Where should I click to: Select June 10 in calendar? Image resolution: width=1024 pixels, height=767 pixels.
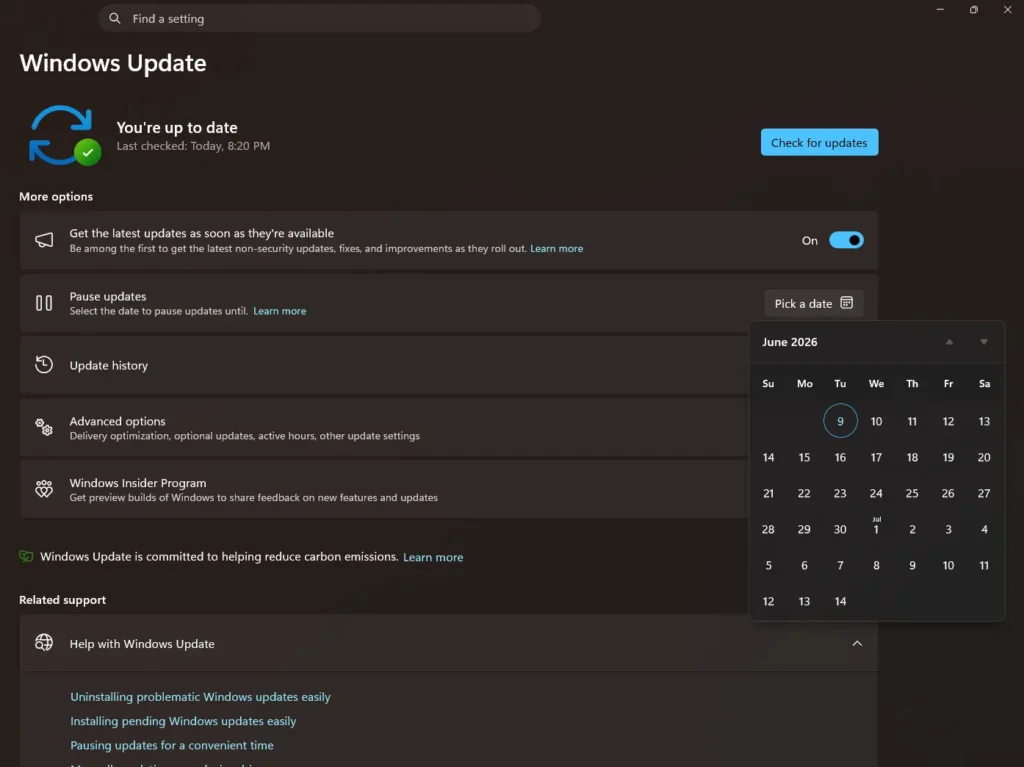(876, 421)
